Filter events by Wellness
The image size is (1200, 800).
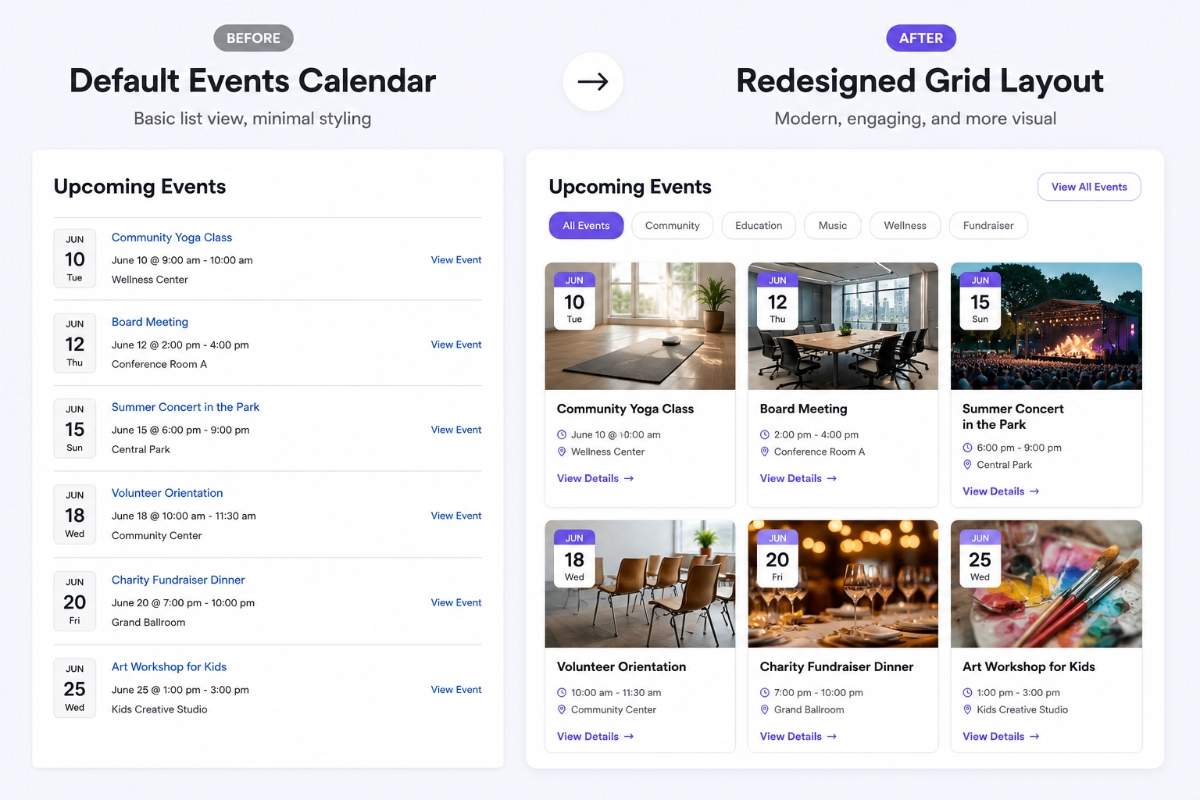pyautogui.click(x=905, y=226)
